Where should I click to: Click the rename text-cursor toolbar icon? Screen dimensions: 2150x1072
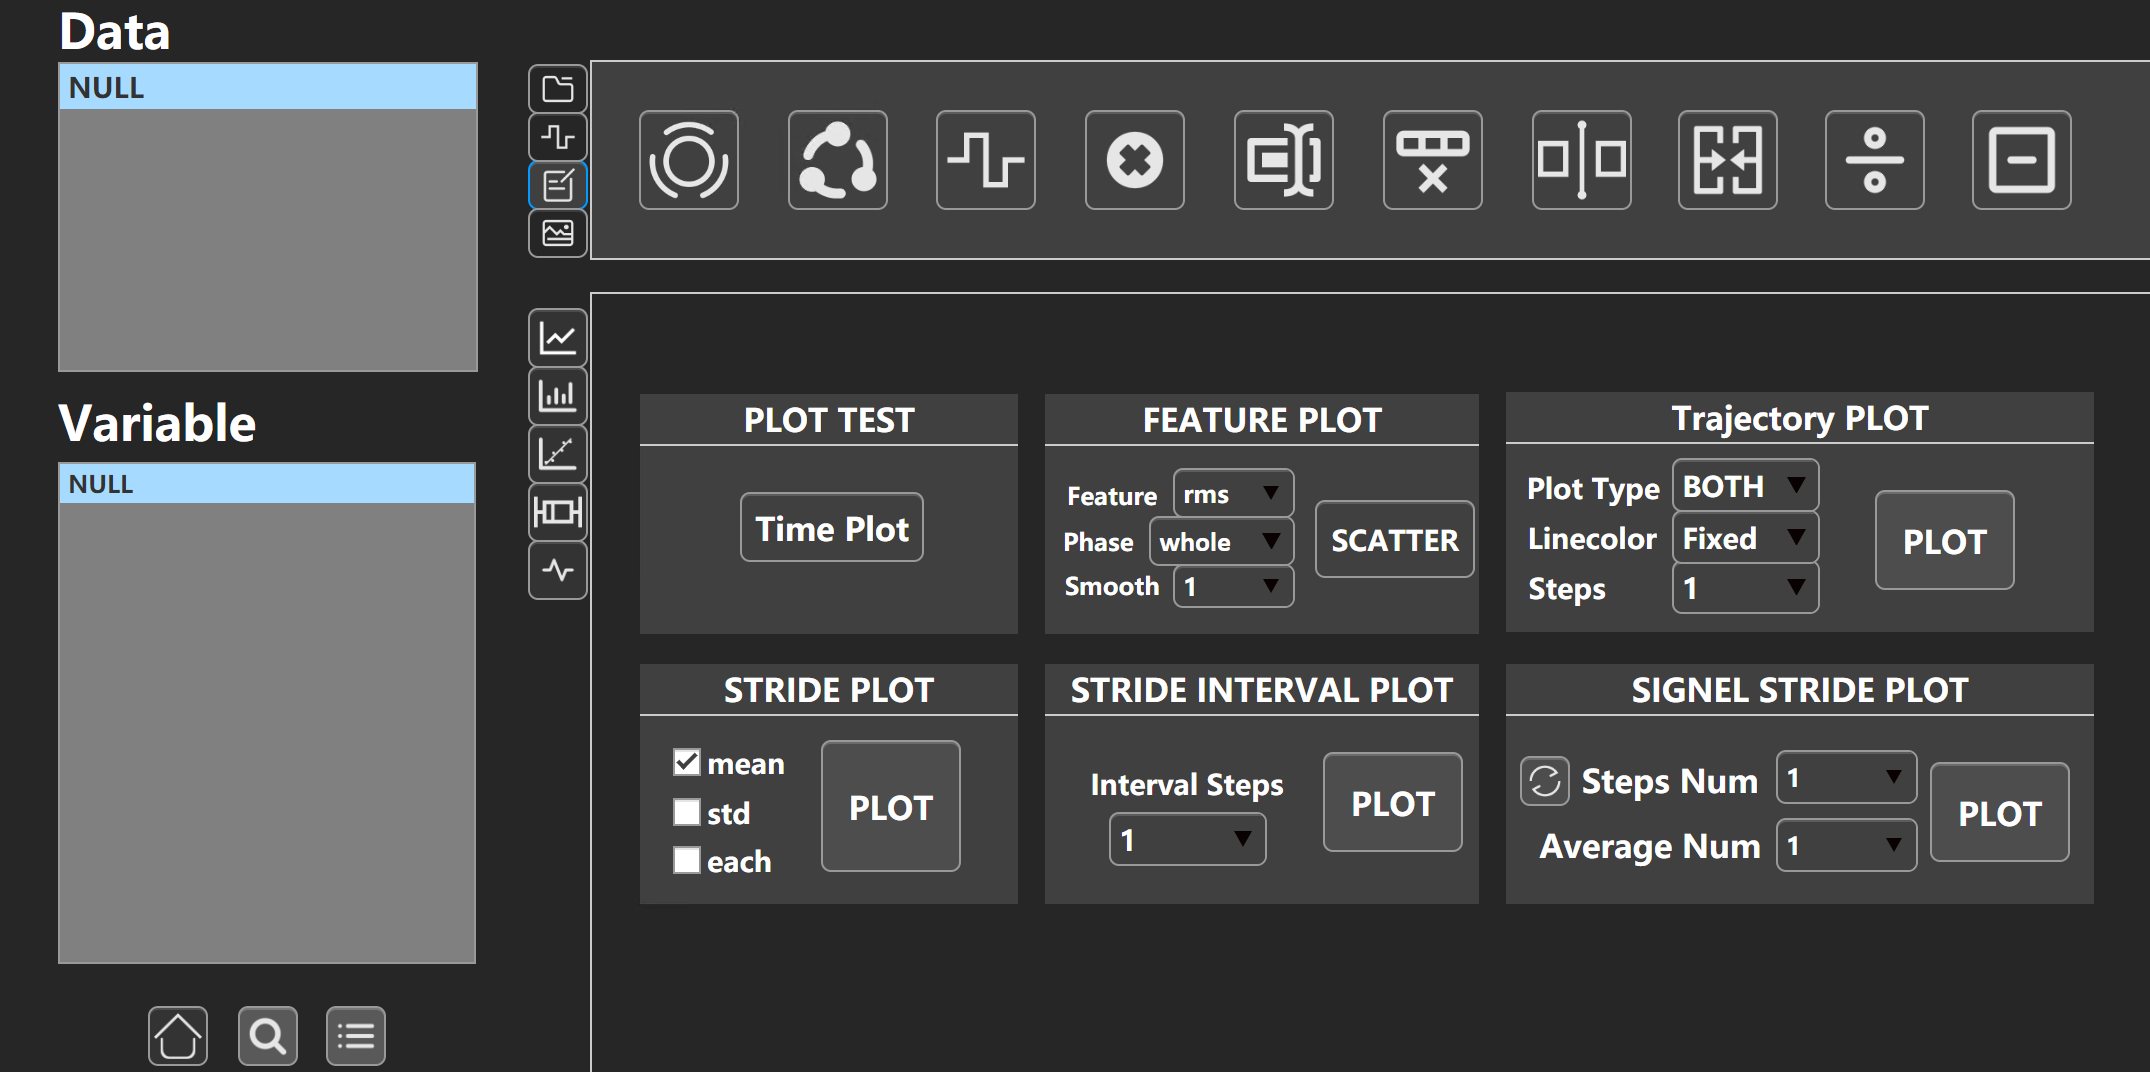pos(1284,160)
